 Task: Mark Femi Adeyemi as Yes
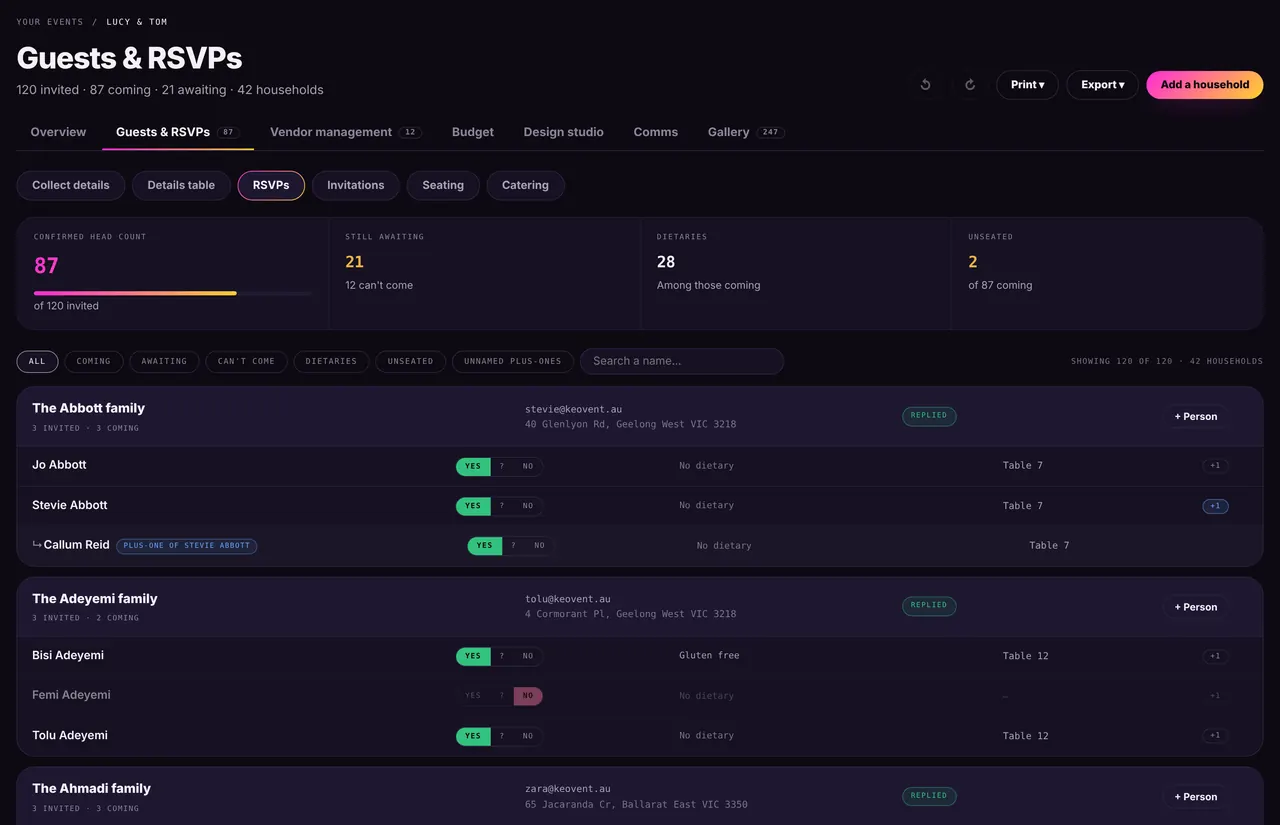(473, 696)
